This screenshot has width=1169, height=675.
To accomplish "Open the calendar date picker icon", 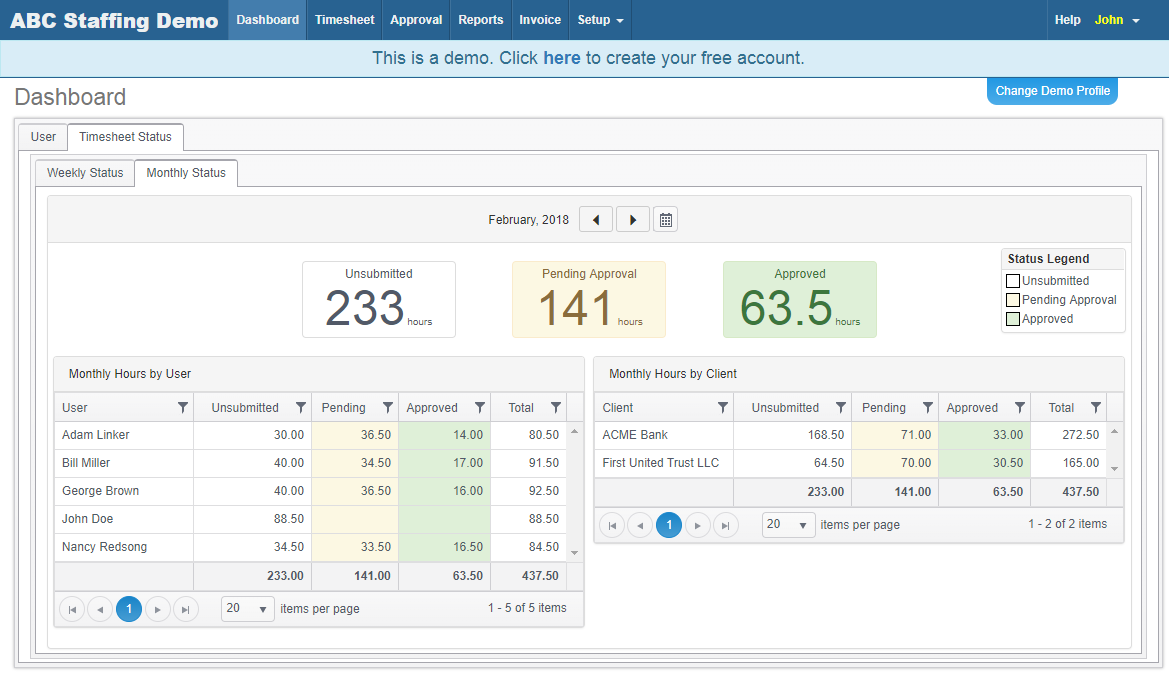I will 666,220.
